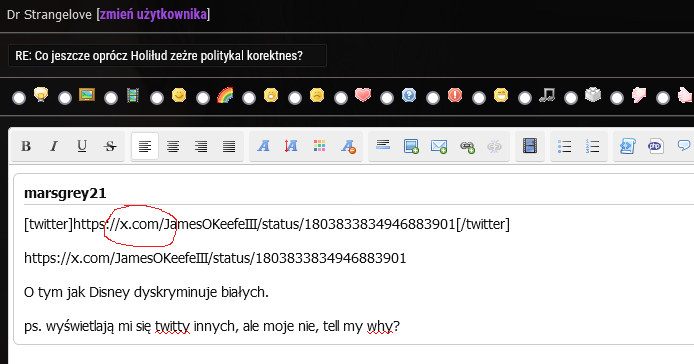Align text right in editor
This screenshot has width=694, height=364.
pyautogui.click(x=201, y=146)
